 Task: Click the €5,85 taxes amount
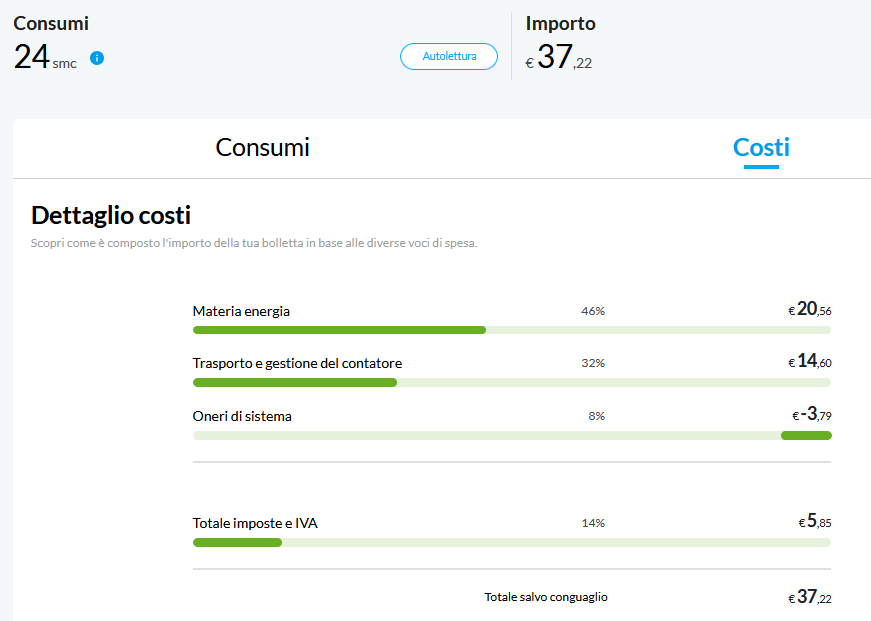814,522
